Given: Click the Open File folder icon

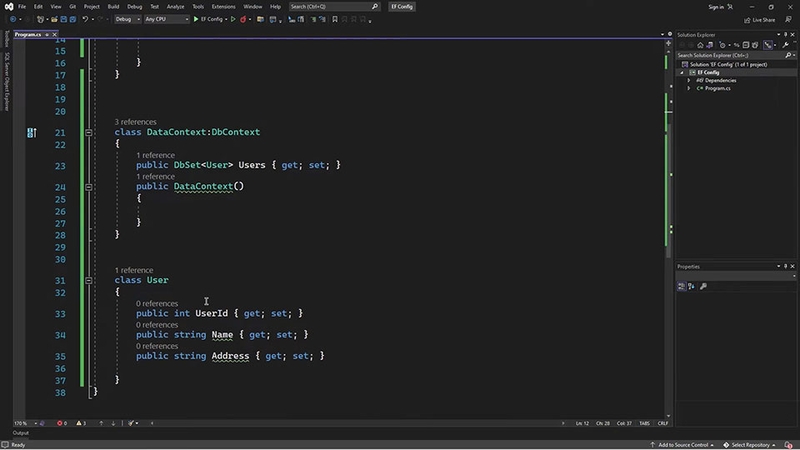Looking at the screenshot, I should 54,19.
